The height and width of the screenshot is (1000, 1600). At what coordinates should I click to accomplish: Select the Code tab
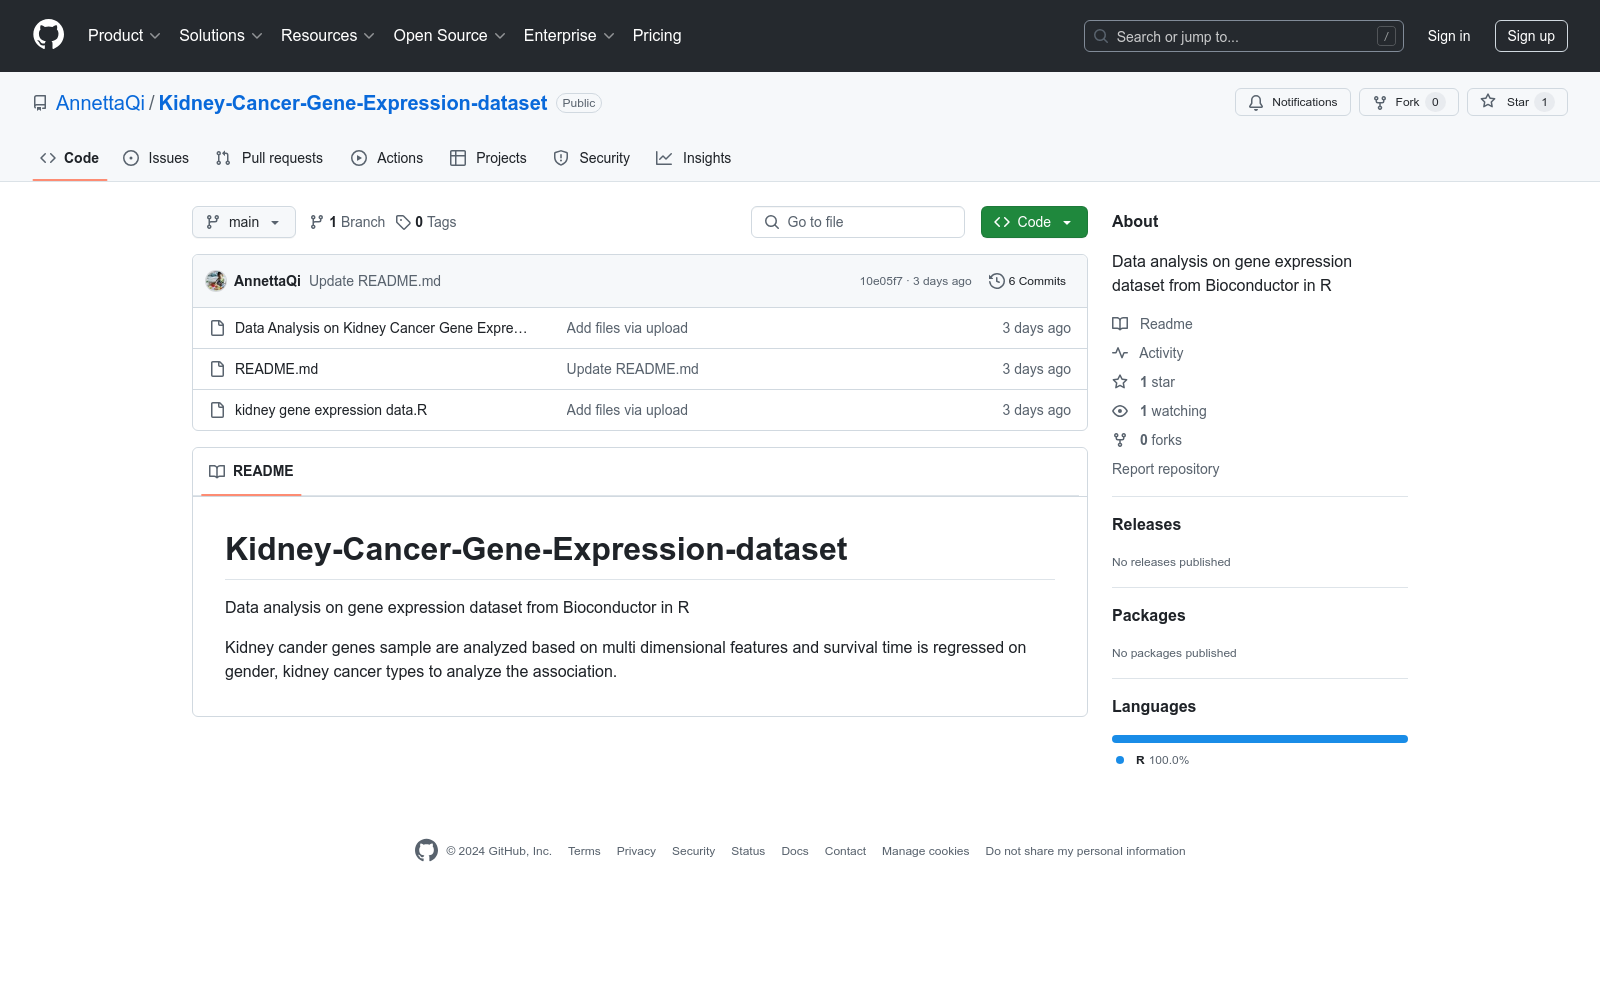[70, 158]
